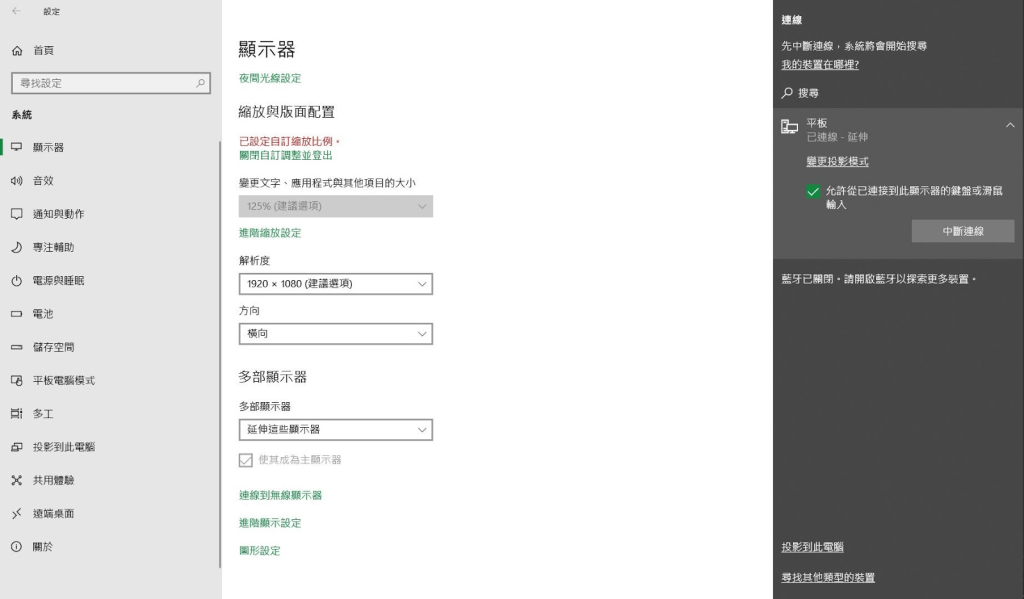
Task: Open 投影到此電腦 in sidebar
Action: tap(63, 447)
